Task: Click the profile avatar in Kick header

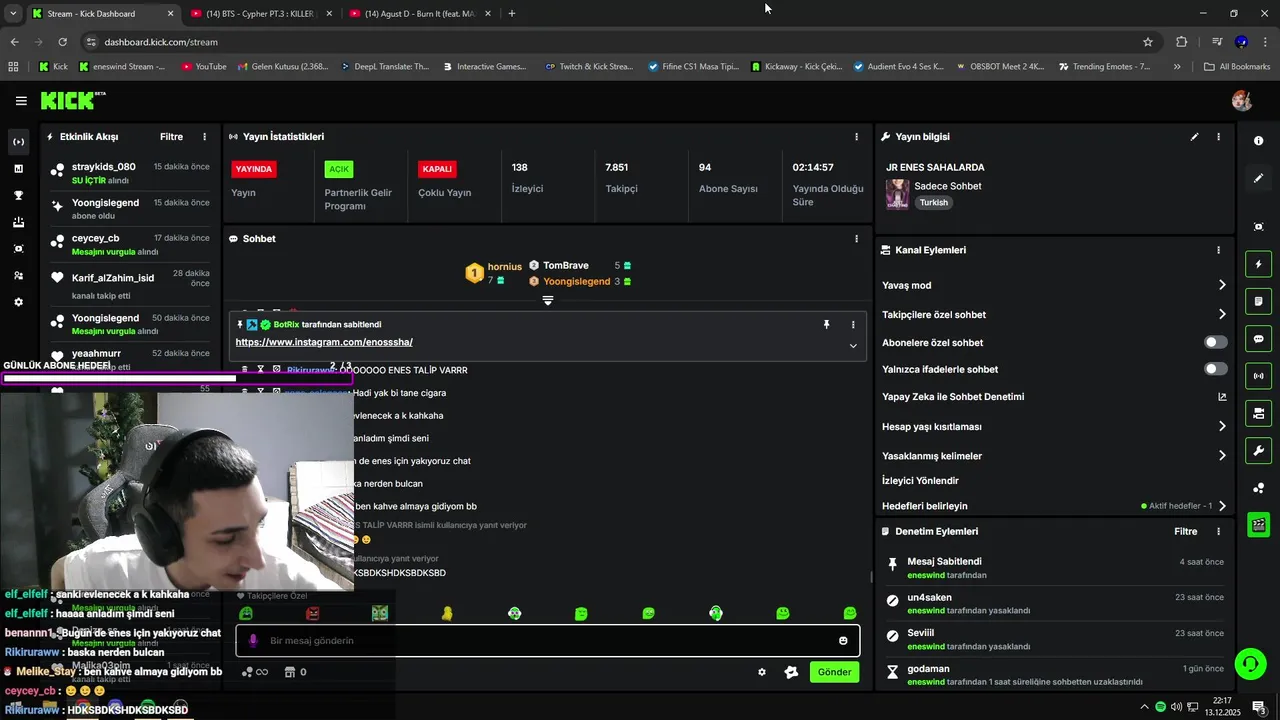Action: coord(1242,101)
